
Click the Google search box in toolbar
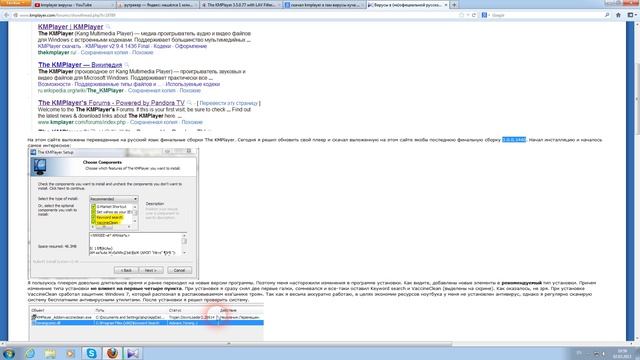[x=545, y=15]
